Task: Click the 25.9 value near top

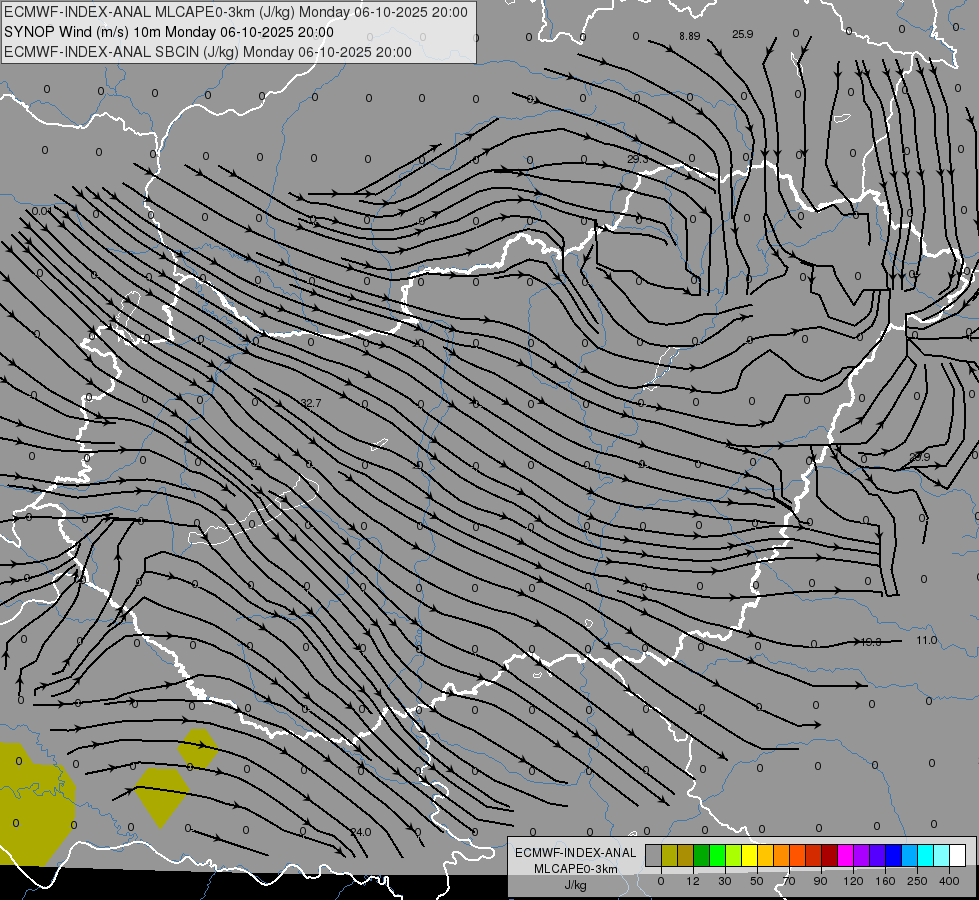Action: click(x=742, y=34)
